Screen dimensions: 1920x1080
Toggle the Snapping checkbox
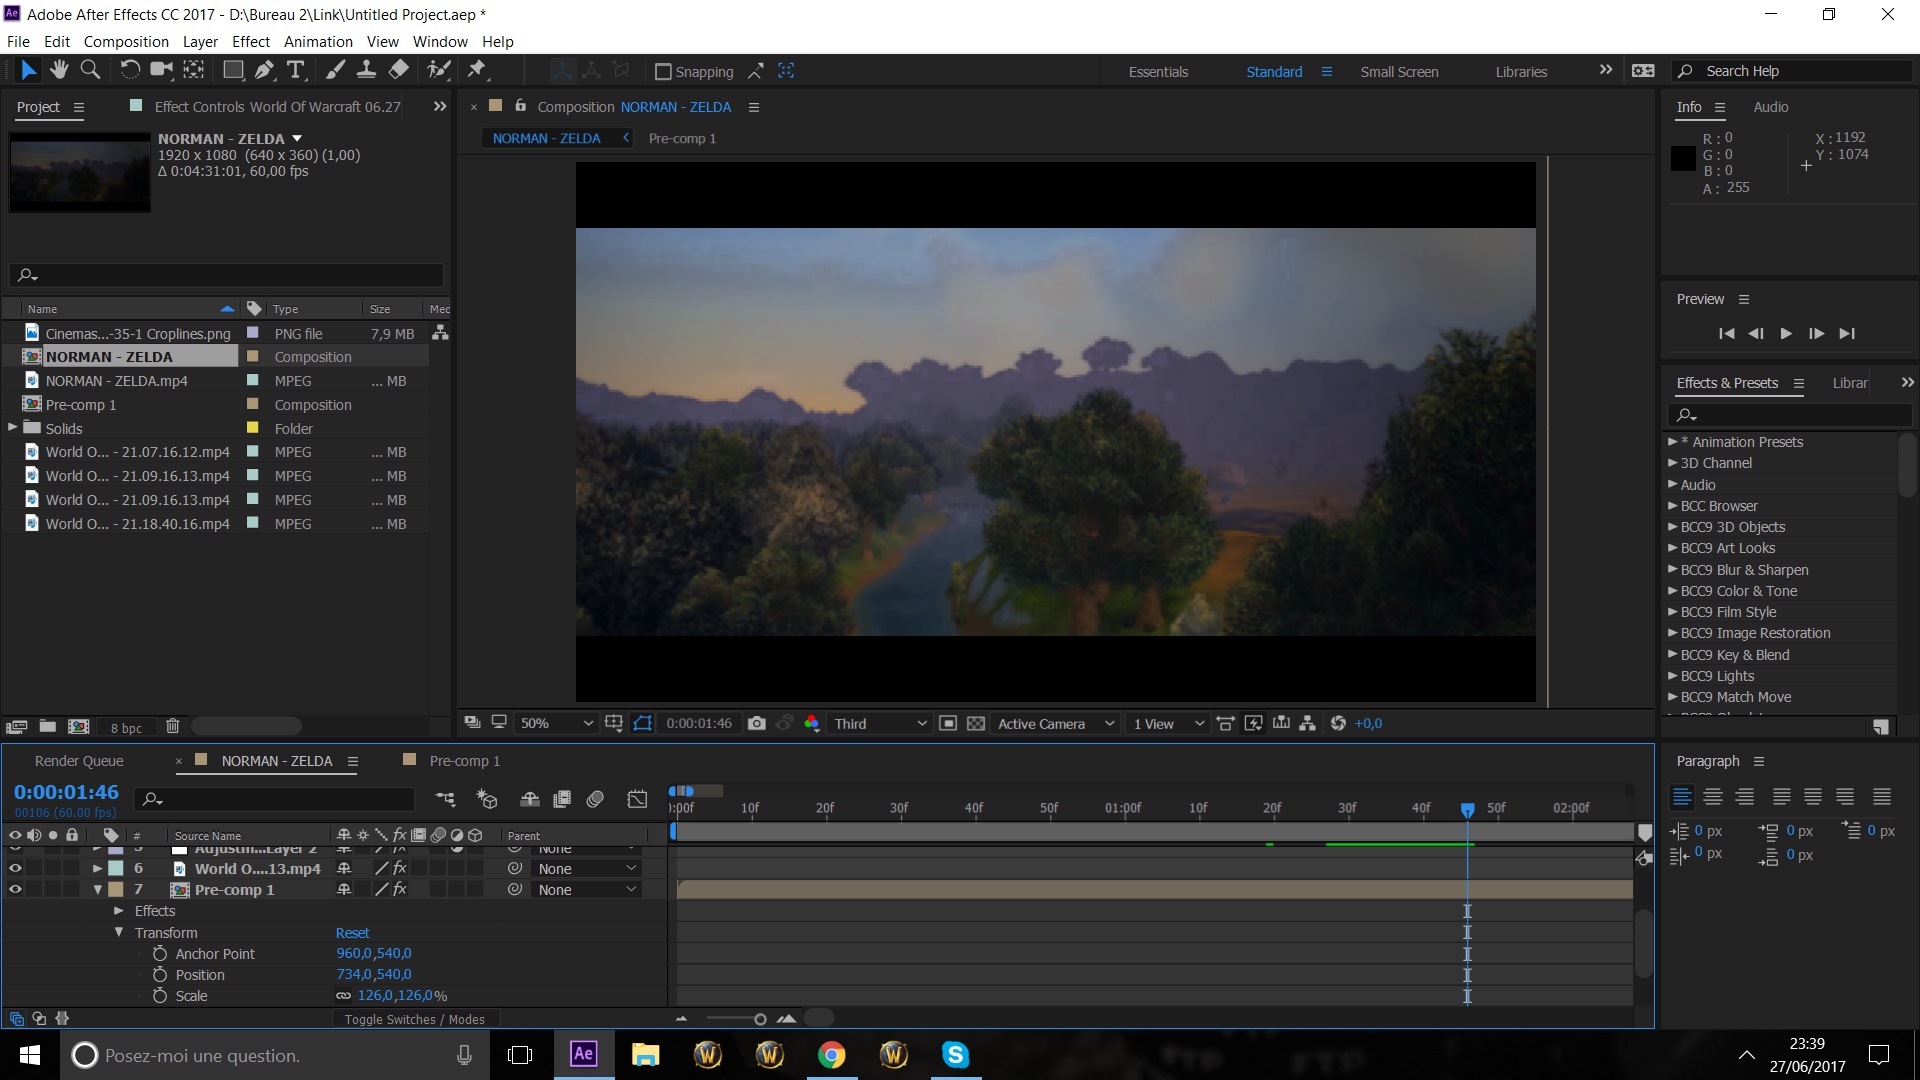[662, 72]
